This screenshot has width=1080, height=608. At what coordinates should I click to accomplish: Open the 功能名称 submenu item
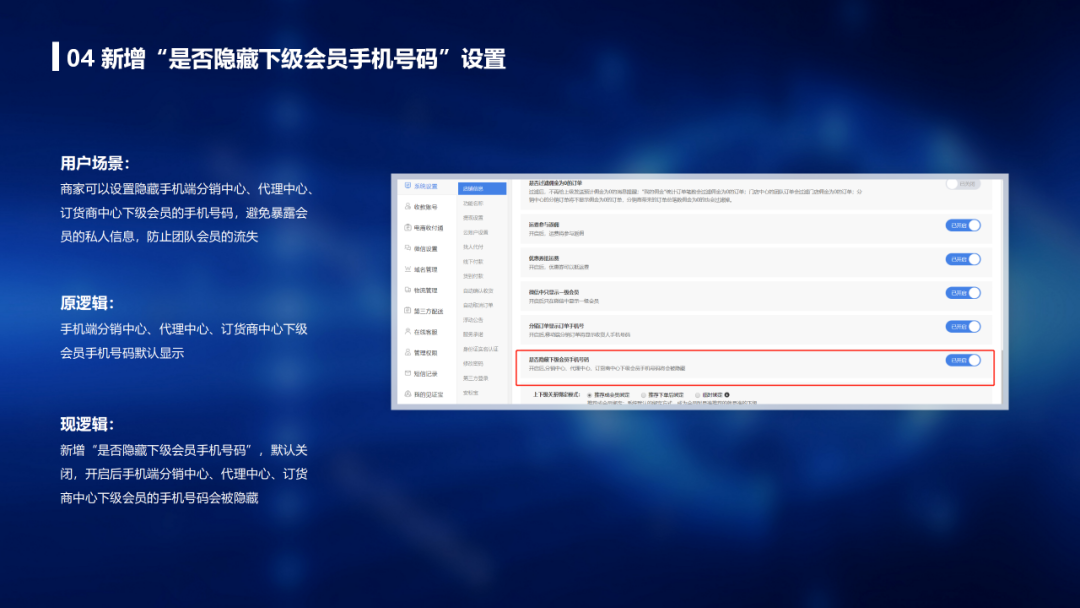[x=473, y=203]
